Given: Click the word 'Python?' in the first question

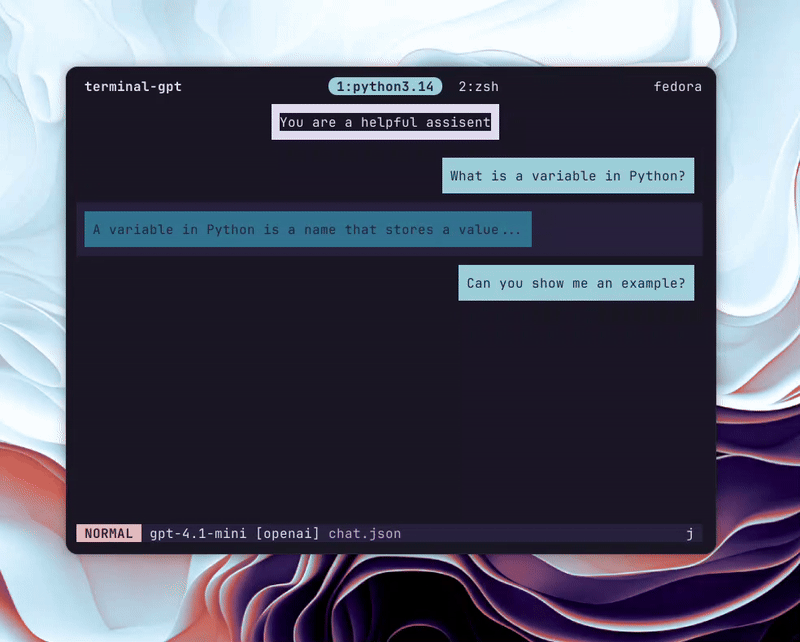Looking at the screenshot, I should click(x=657, y=176).
